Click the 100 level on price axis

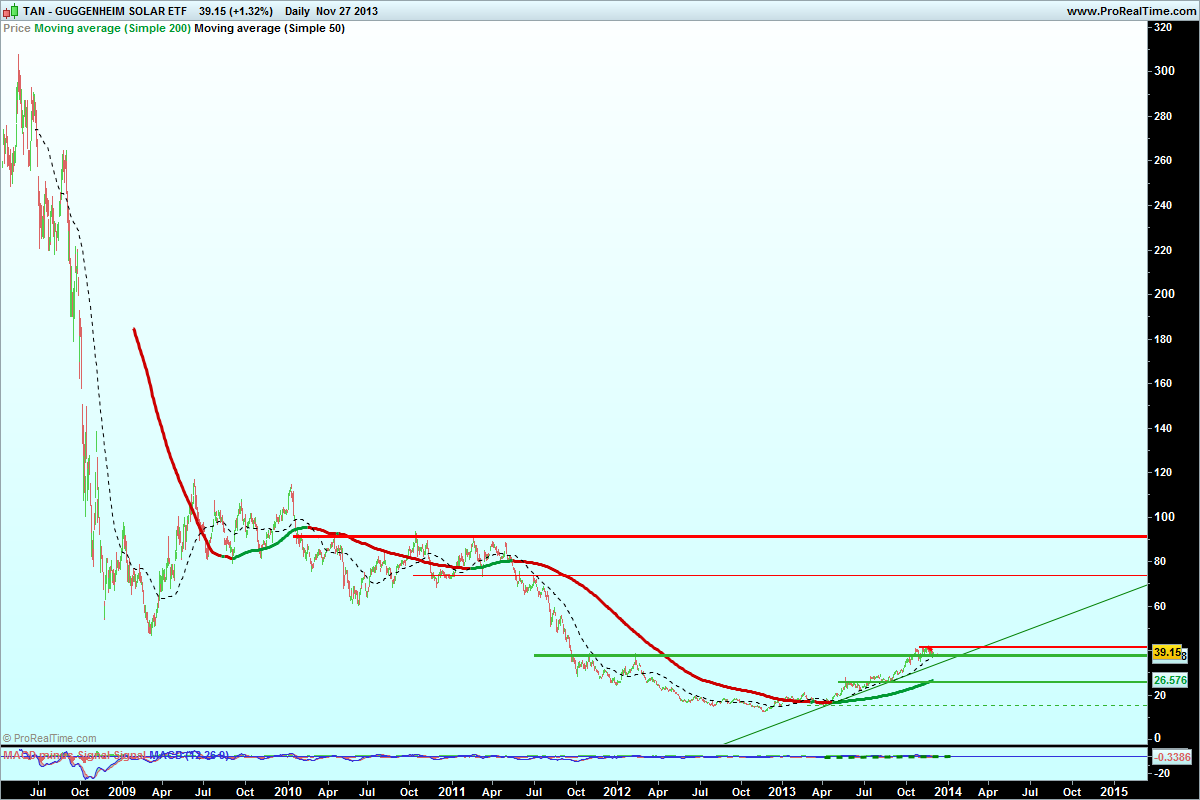pyautogui.click(x=1163, y=517)
